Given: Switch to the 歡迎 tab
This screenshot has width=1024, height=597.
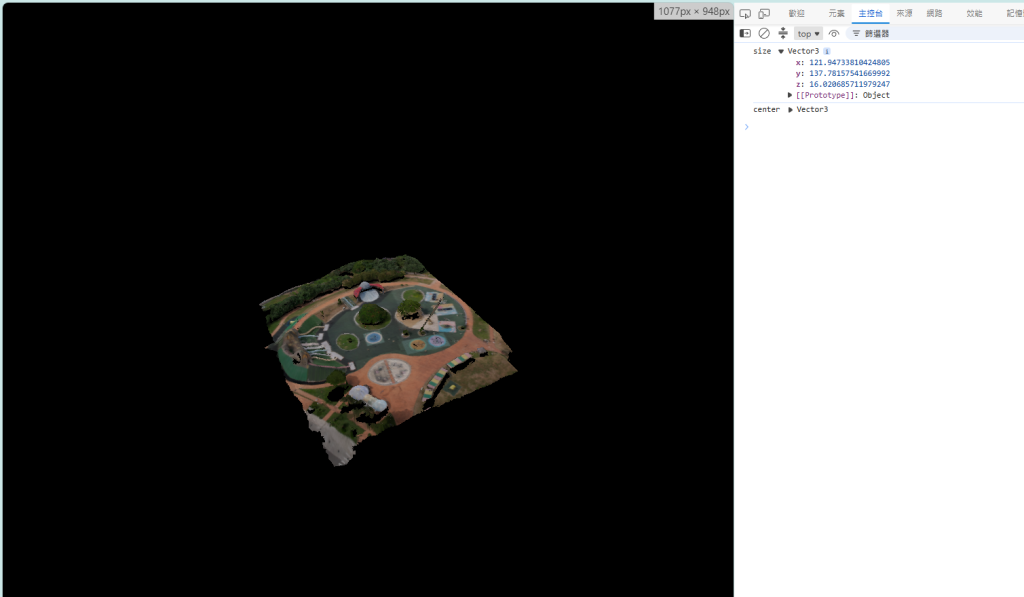Looking at the screenshot, I should [x=797, y=14].
